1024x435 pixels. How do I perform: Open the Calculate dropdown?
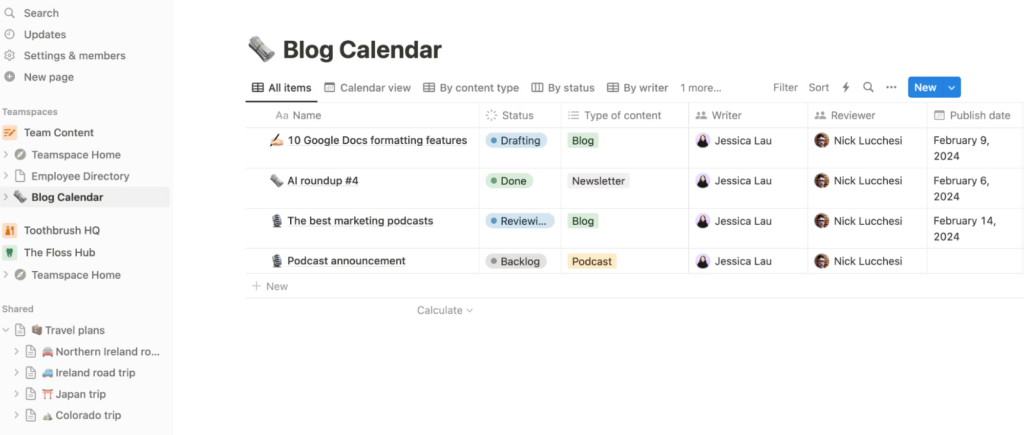click(x=445, y=311)
